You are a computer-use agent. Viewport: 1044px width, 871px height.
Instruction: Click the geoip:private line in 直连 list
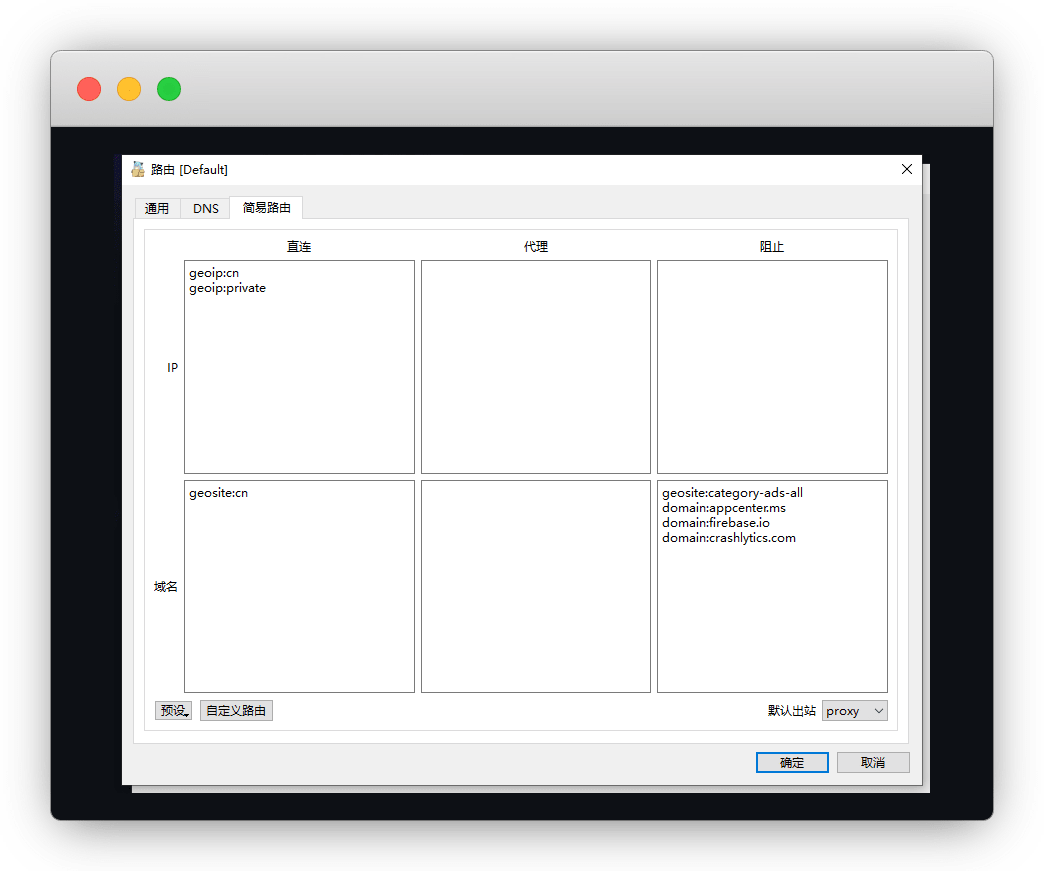pos(228,288)
